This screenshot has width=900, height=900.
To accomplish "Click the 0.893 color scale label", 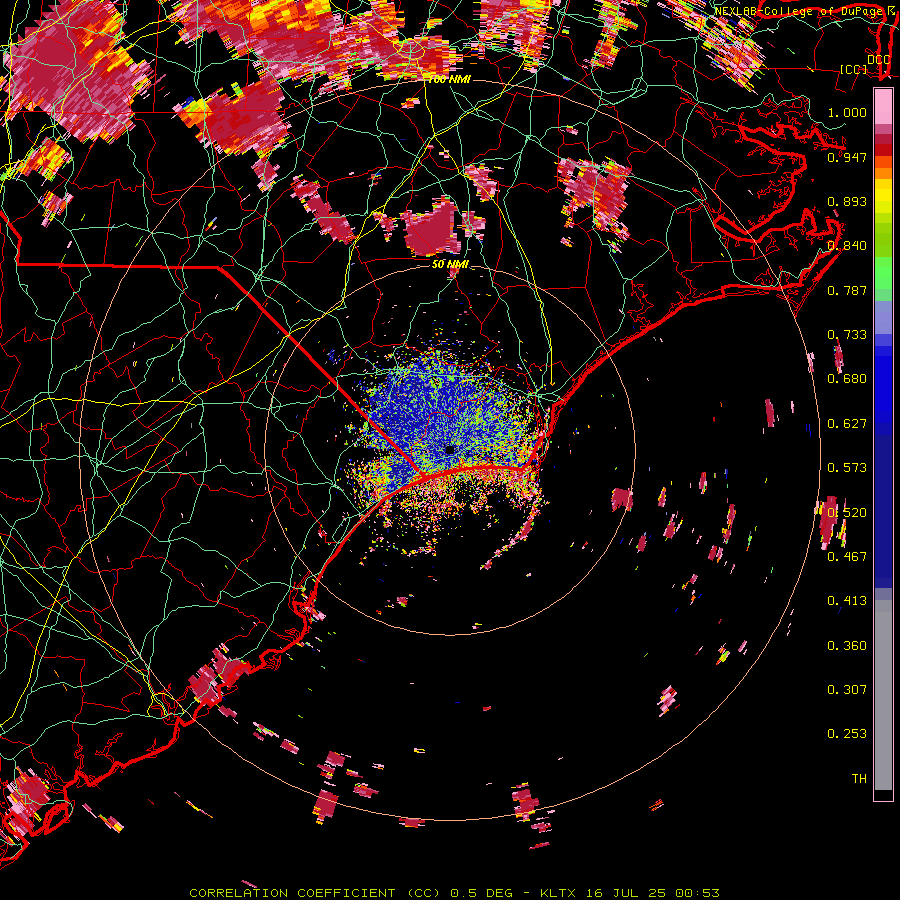I will [x=847, y=201].
